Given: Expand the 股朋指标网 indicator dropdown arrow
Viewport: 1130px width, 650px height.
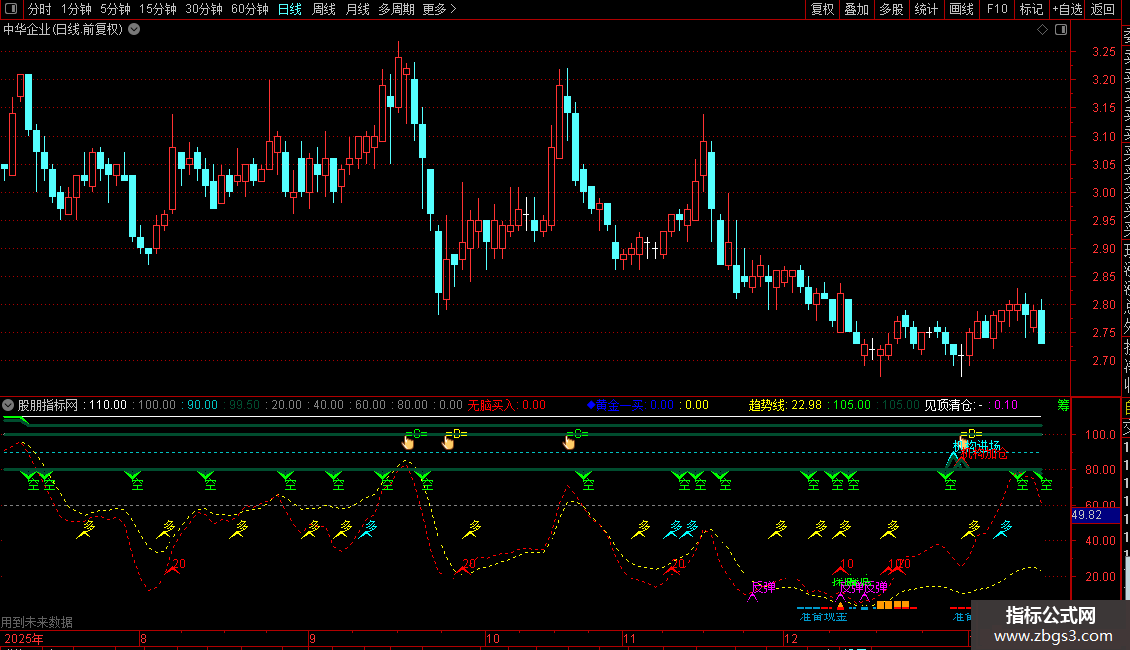Looking at the screenshot, I should (8, 405).
